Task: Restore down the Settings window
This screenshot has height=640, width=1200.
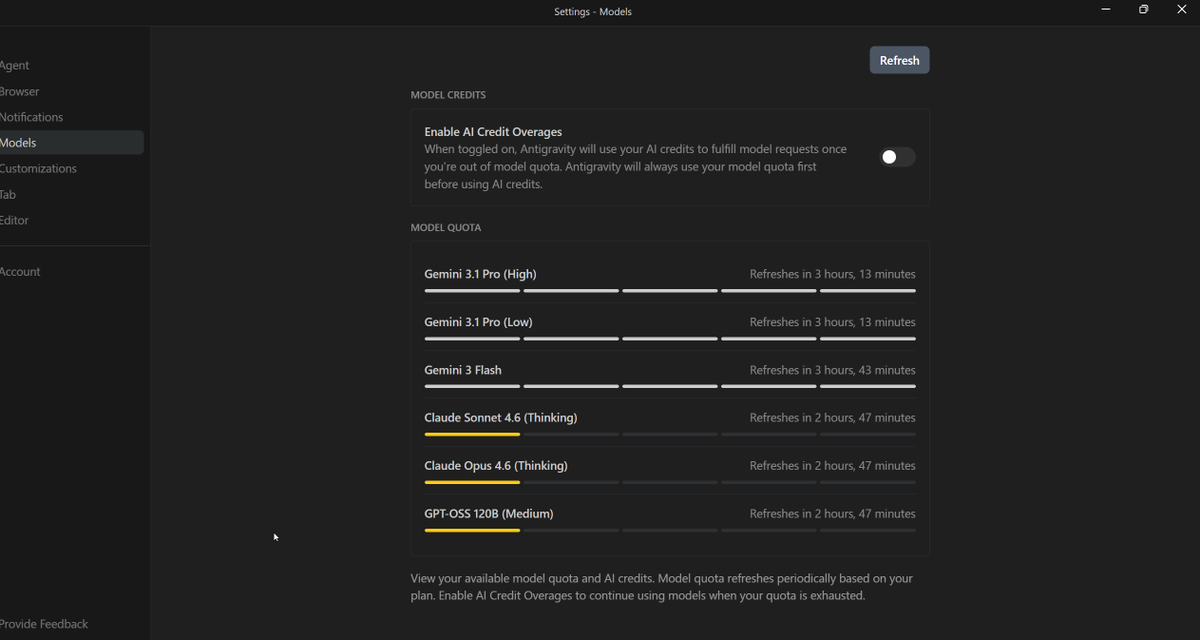Action: 1144,10
